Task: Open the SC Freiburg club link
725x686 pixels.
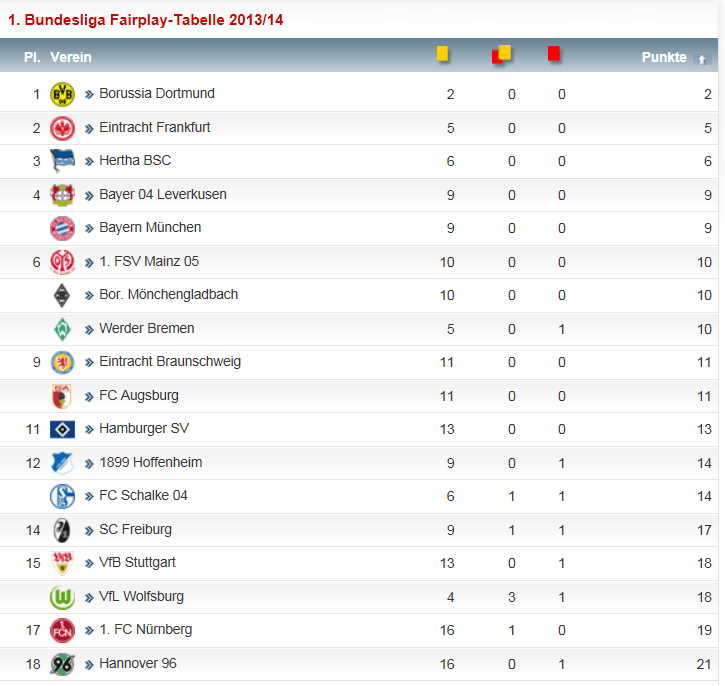Action: [x=135, y=529]
